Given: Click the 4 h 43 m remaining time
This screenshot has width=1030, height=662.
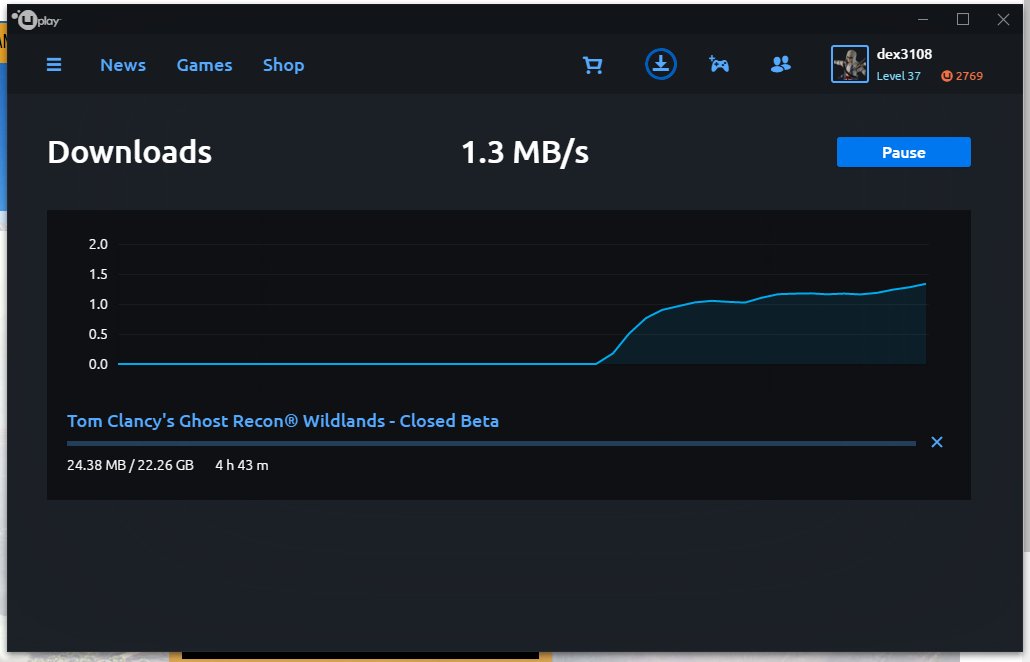Looking at the screenshot, I should (242, 465).
